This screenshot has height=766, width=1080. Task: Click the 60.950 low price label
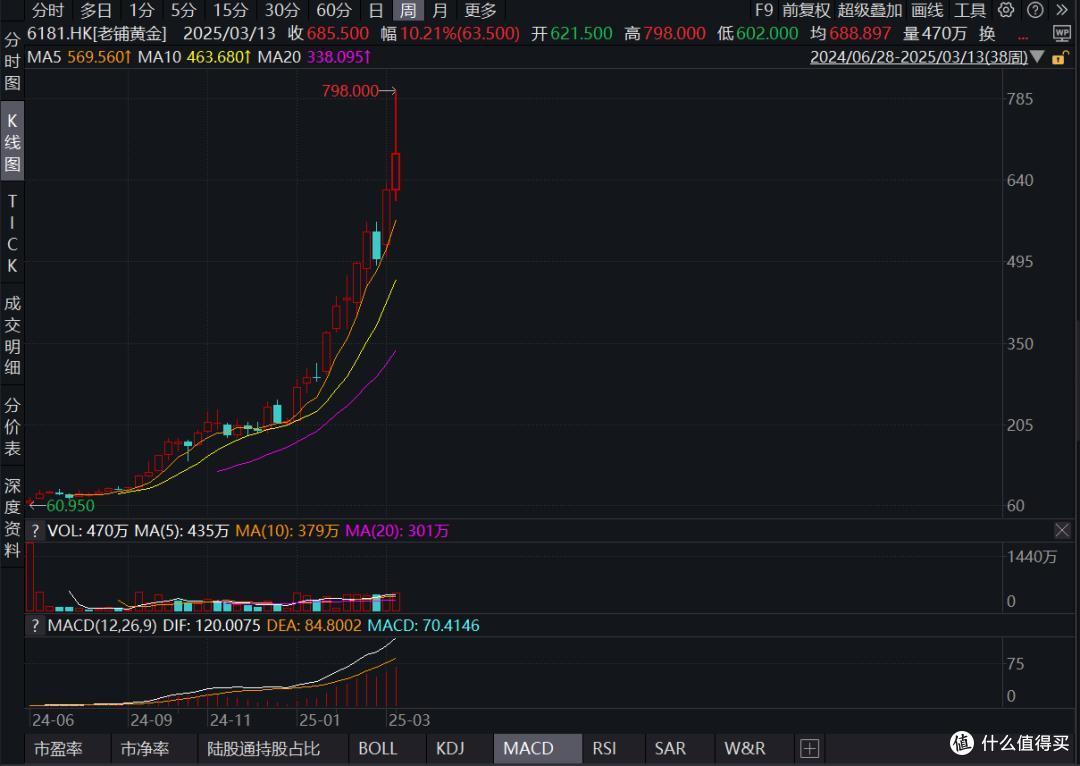tap(70, 506)
